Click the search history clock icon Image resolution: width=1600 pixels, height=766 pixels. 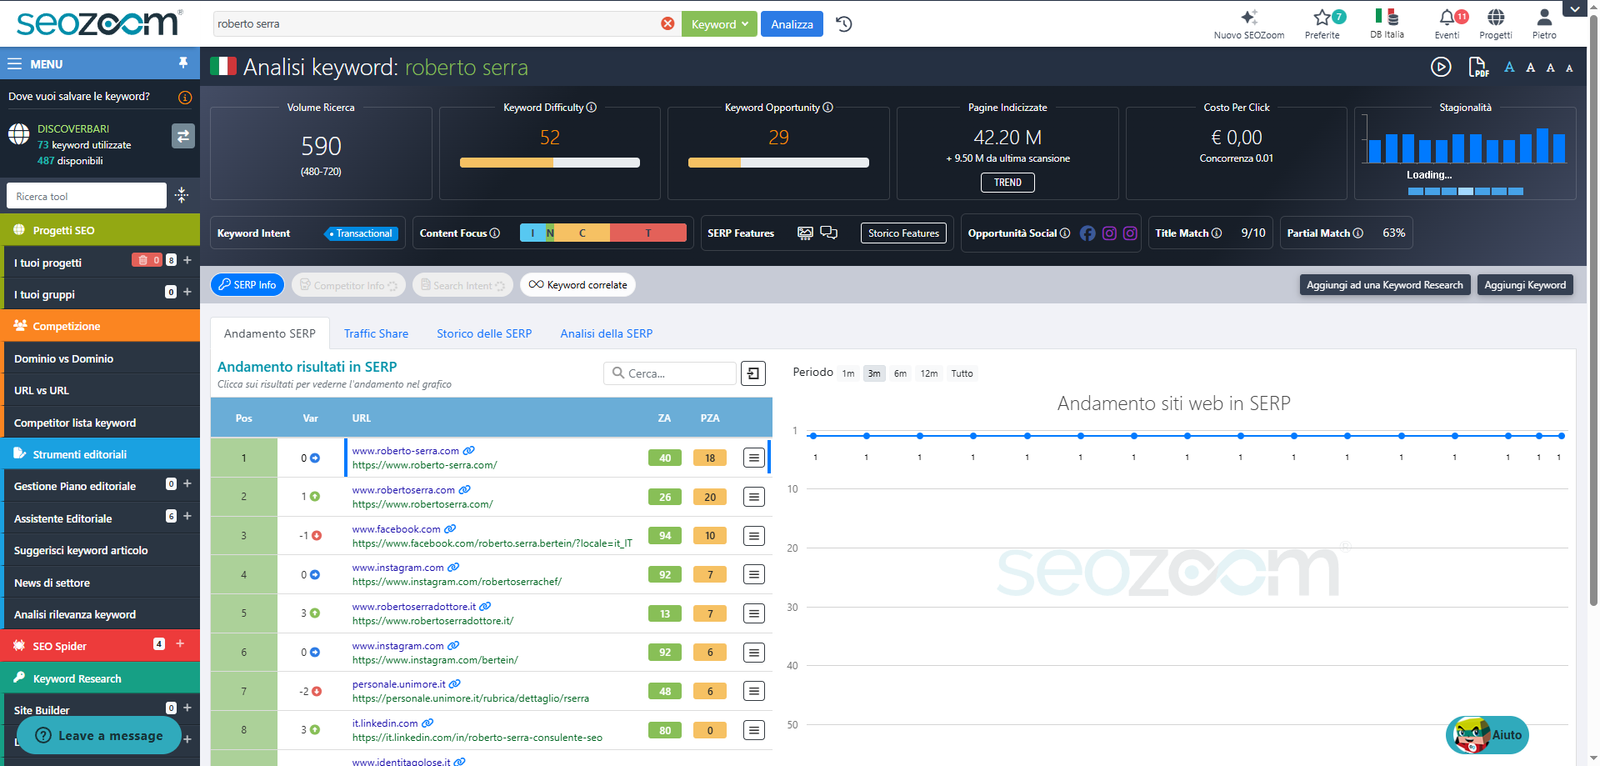tap(844, 24)
